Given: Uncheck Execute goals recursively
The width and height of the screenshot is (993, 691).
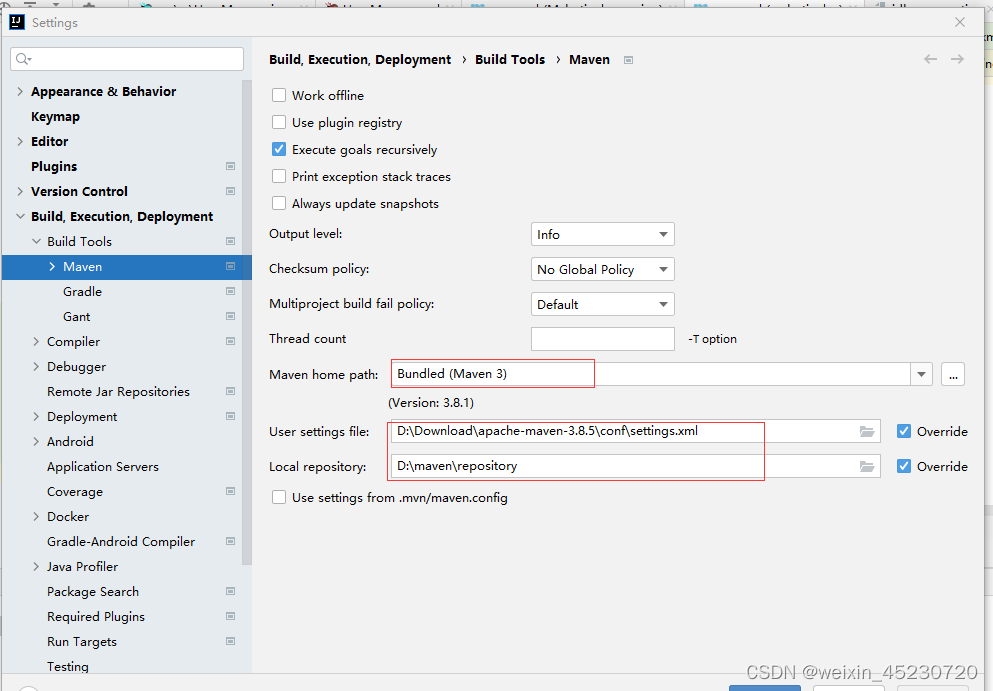Looking at the screenshot, I should coord(279,149).
